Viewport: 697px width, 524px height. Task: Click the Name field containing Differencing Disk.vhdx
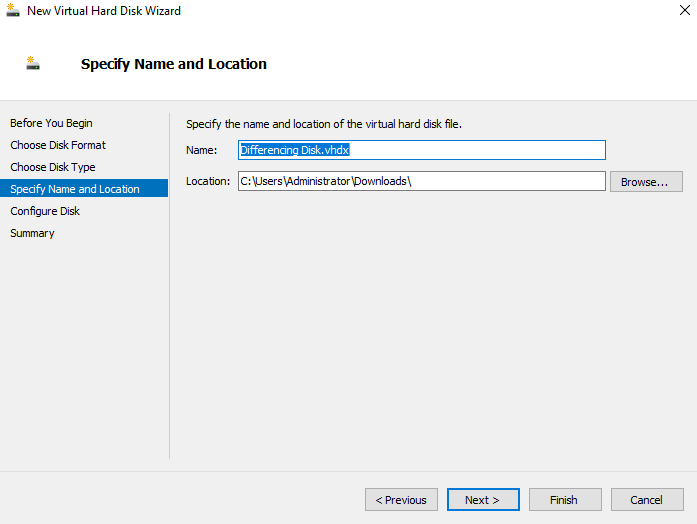pyautogui.click(x=421, y=150)
